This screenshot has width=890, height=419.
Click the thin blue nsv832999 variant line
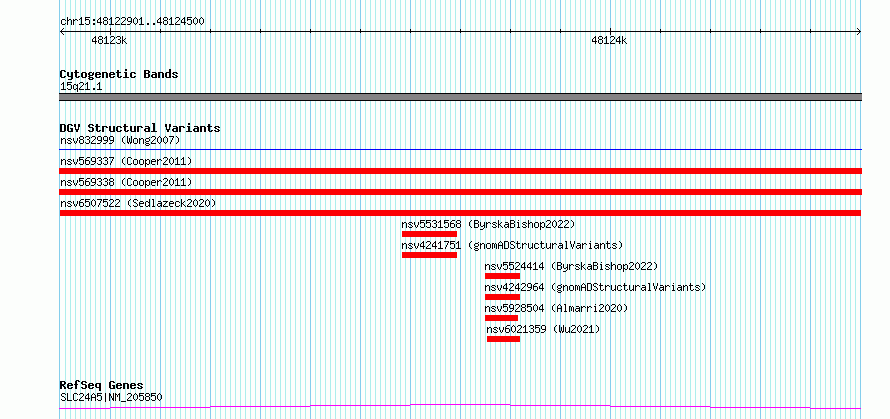click(x=460, y=150)
